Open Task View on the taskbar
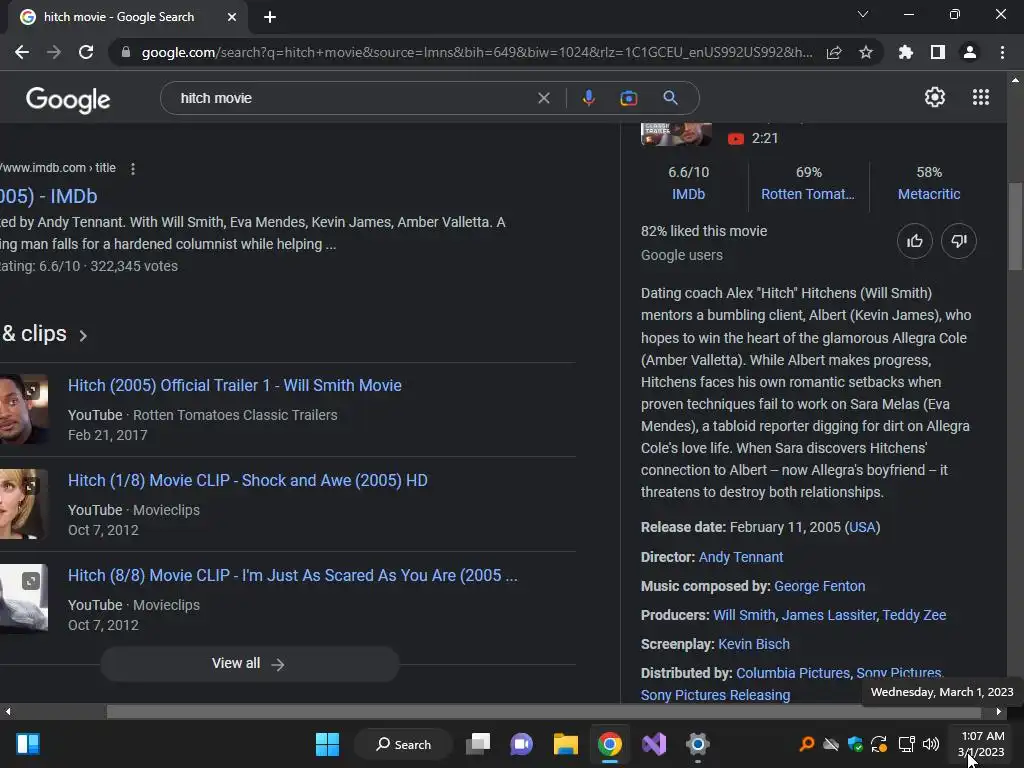Image resolution: width=1024 pixels, height=768 pixels. pyautogui.click(x=478, y=744)
